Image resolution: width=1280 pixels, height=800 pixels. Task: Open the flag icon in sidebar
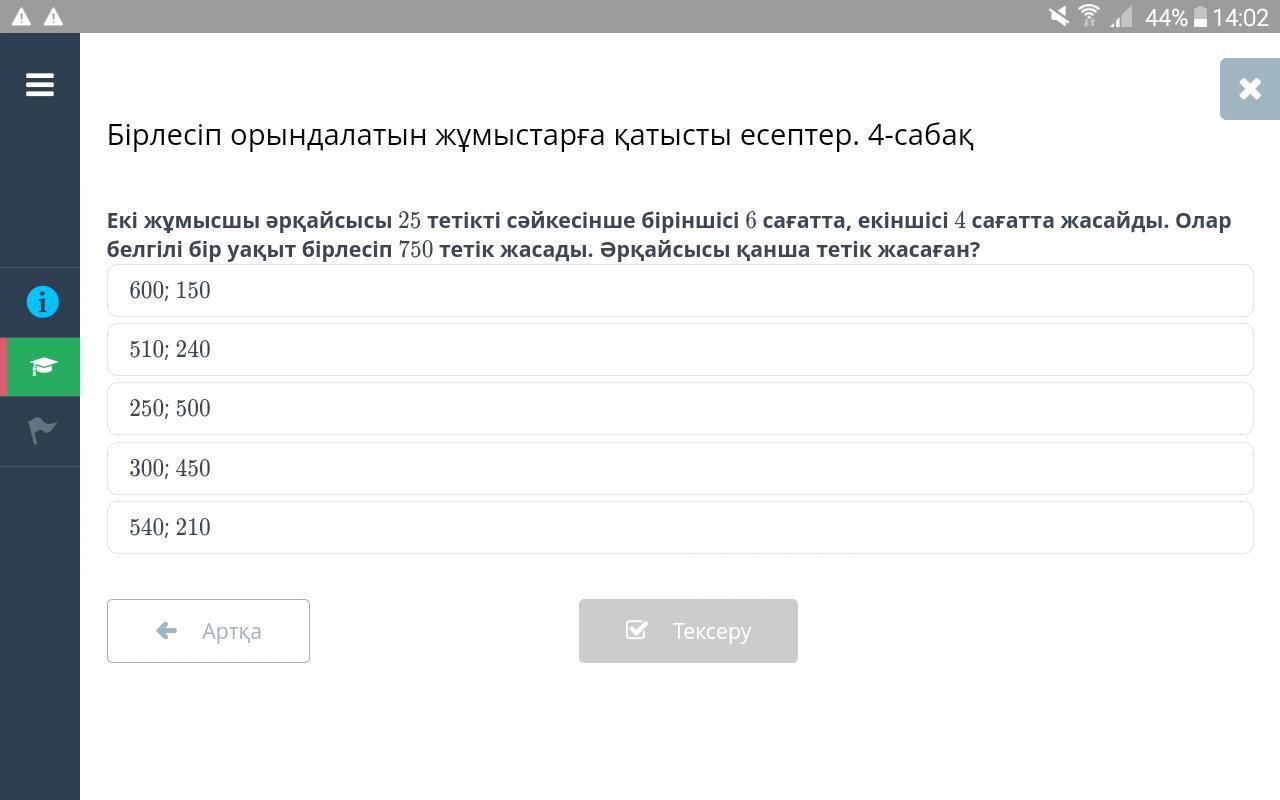[42, 430]
